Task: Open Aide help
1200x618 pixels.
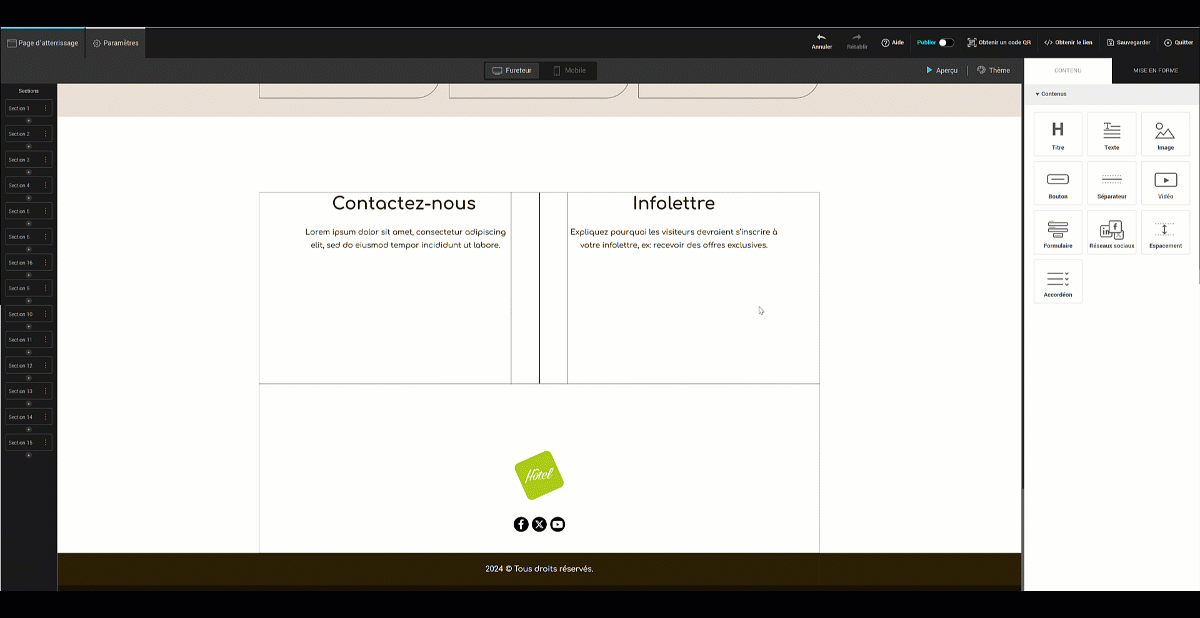Action: pos(892,42)
